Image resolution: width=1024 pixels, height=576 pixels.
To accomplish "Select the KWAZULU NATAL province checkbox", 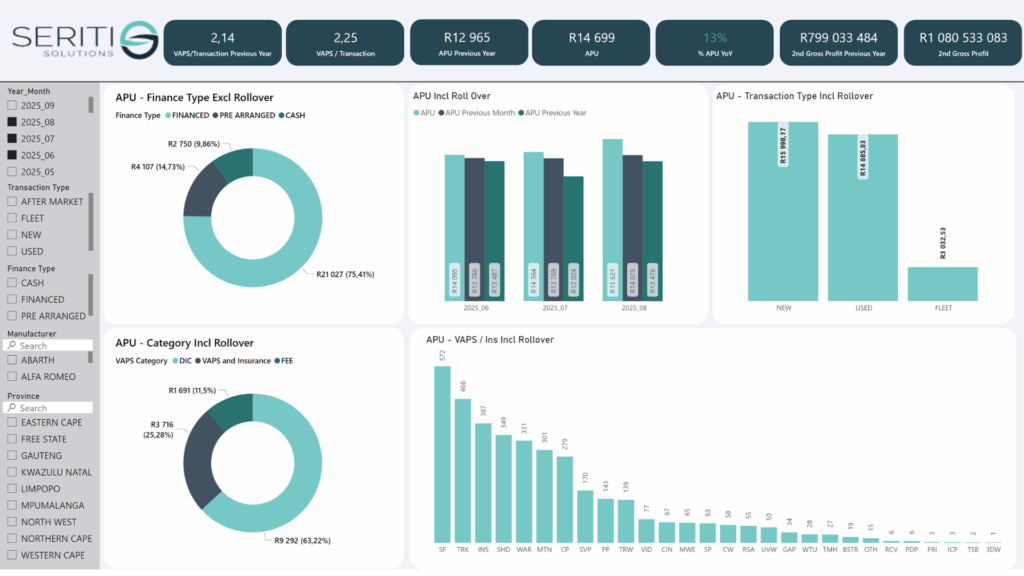I will [x=12, y=472].
